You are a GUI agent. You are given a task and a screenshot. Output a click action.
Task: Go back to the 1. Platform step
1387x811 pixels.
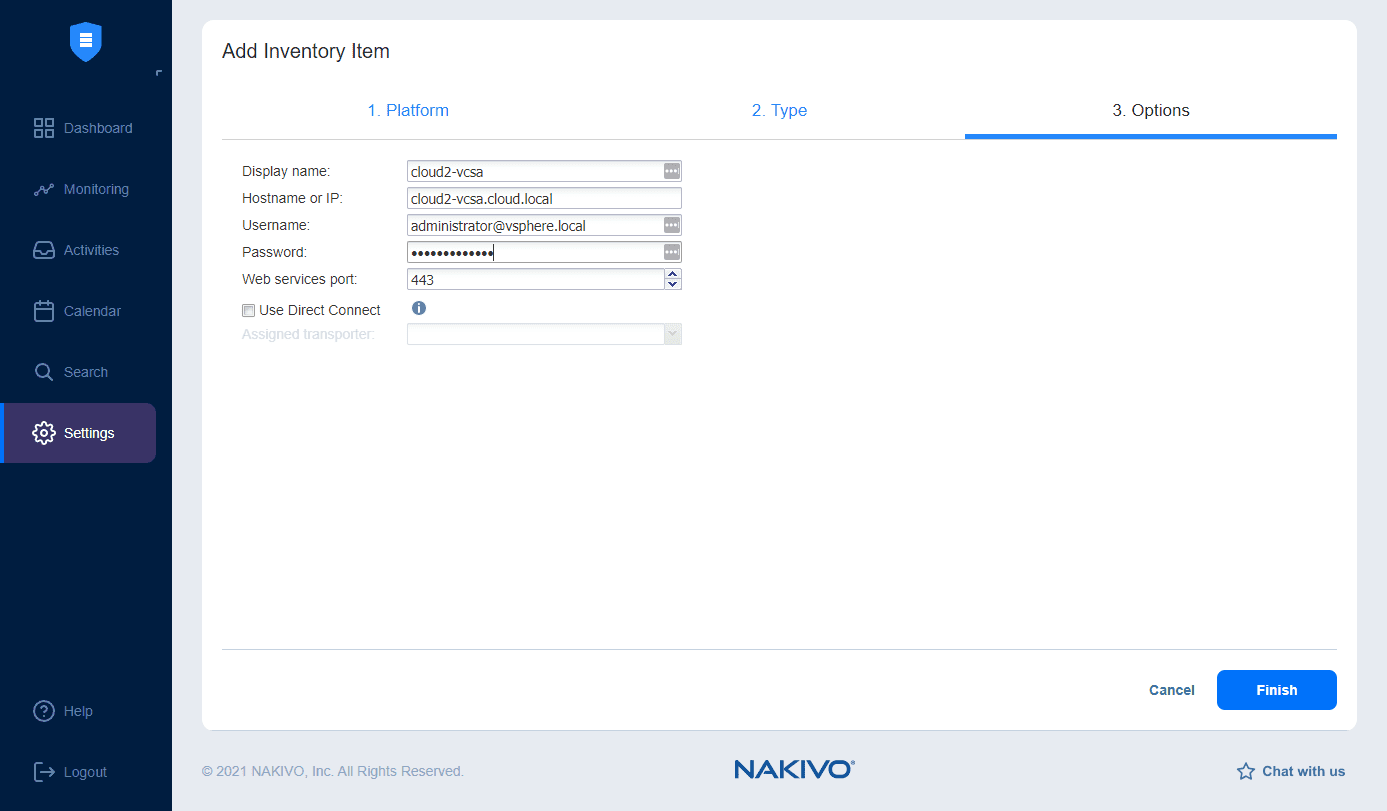(x=408, y=110)
